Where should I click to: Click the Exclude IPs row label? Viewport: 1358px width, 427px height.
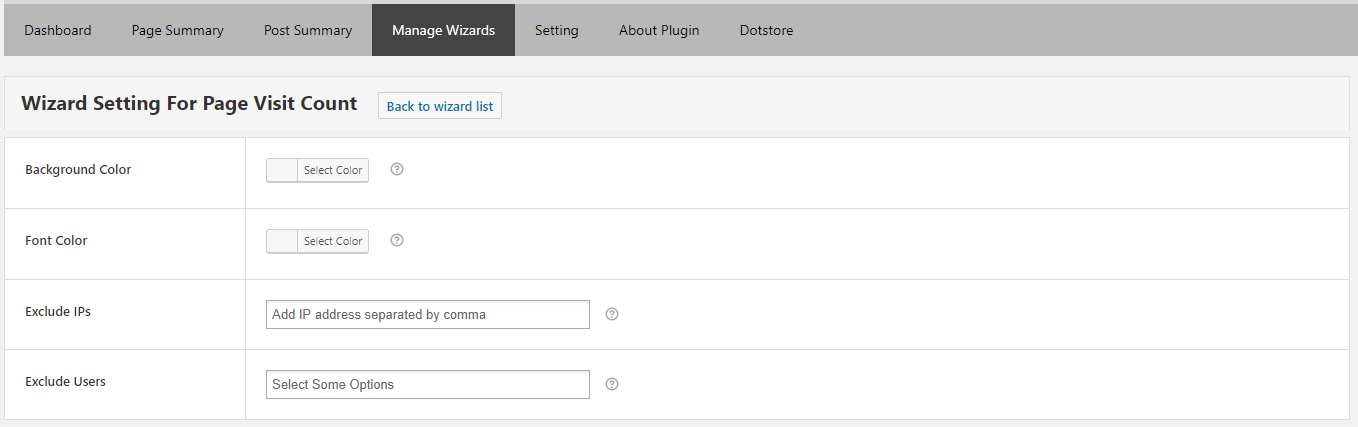click(x=58, y=311)
